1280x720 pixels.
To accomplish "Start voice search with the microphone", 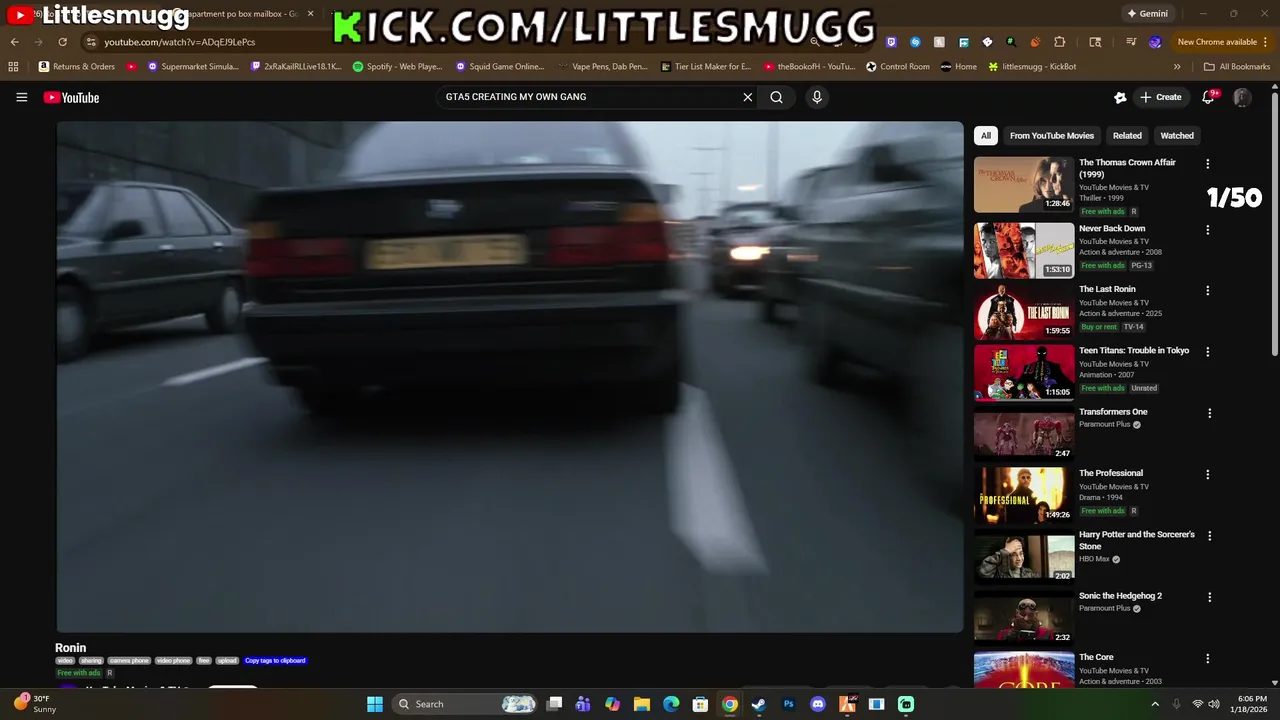I will (x=817, y=97).
